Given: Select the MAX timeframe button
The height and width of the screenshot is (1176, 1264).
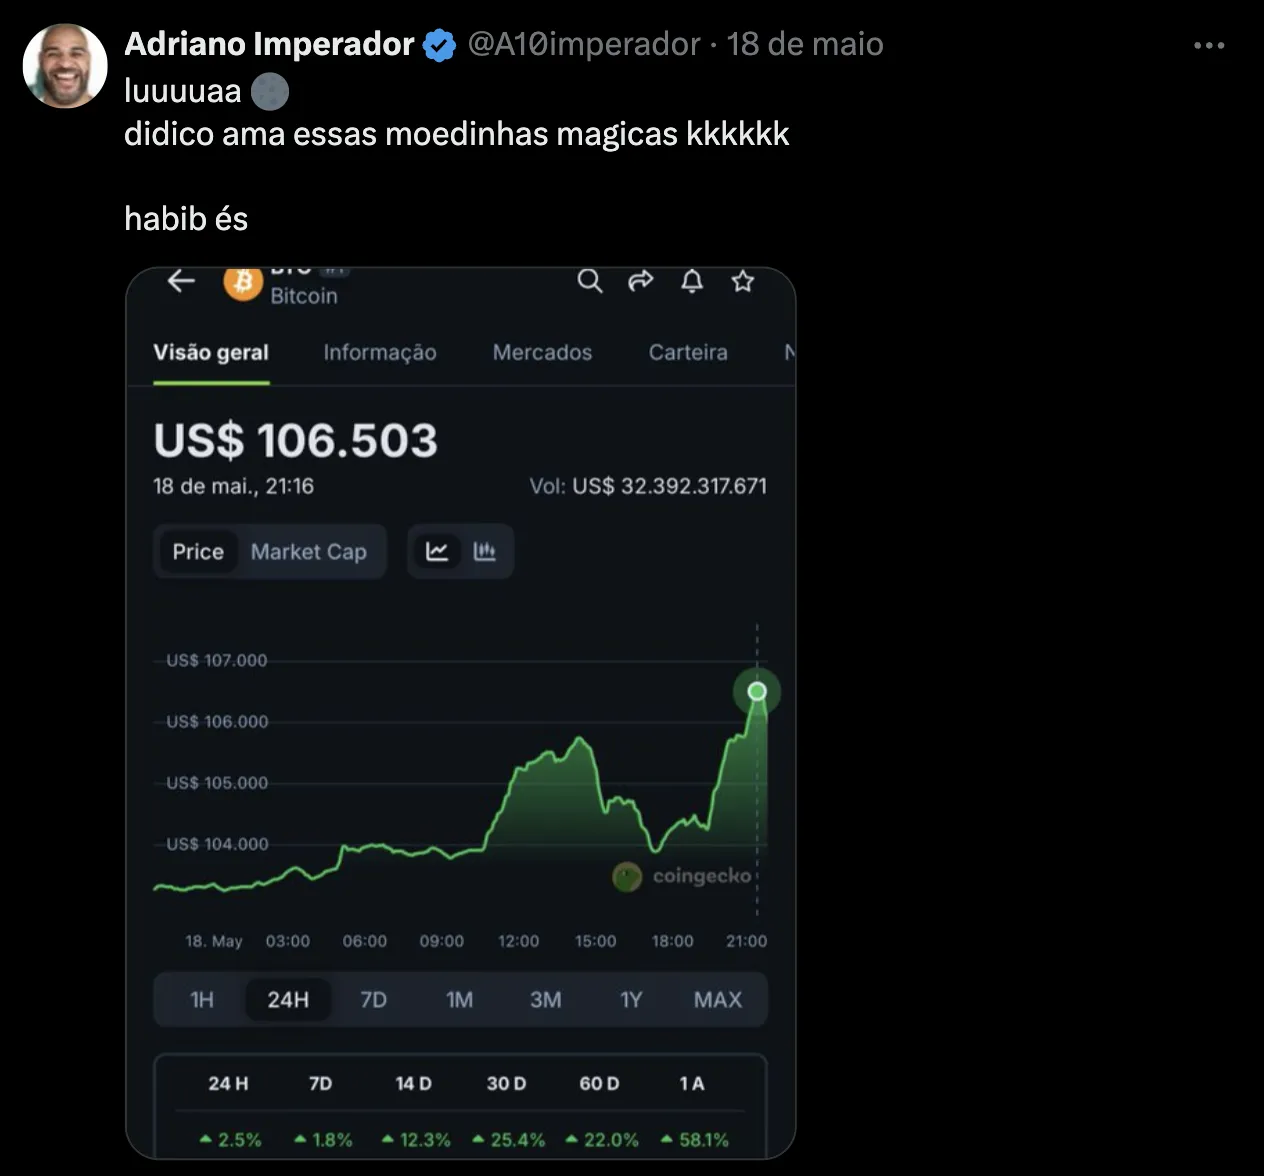Looking at the screenshot, I should click(717, 999).
